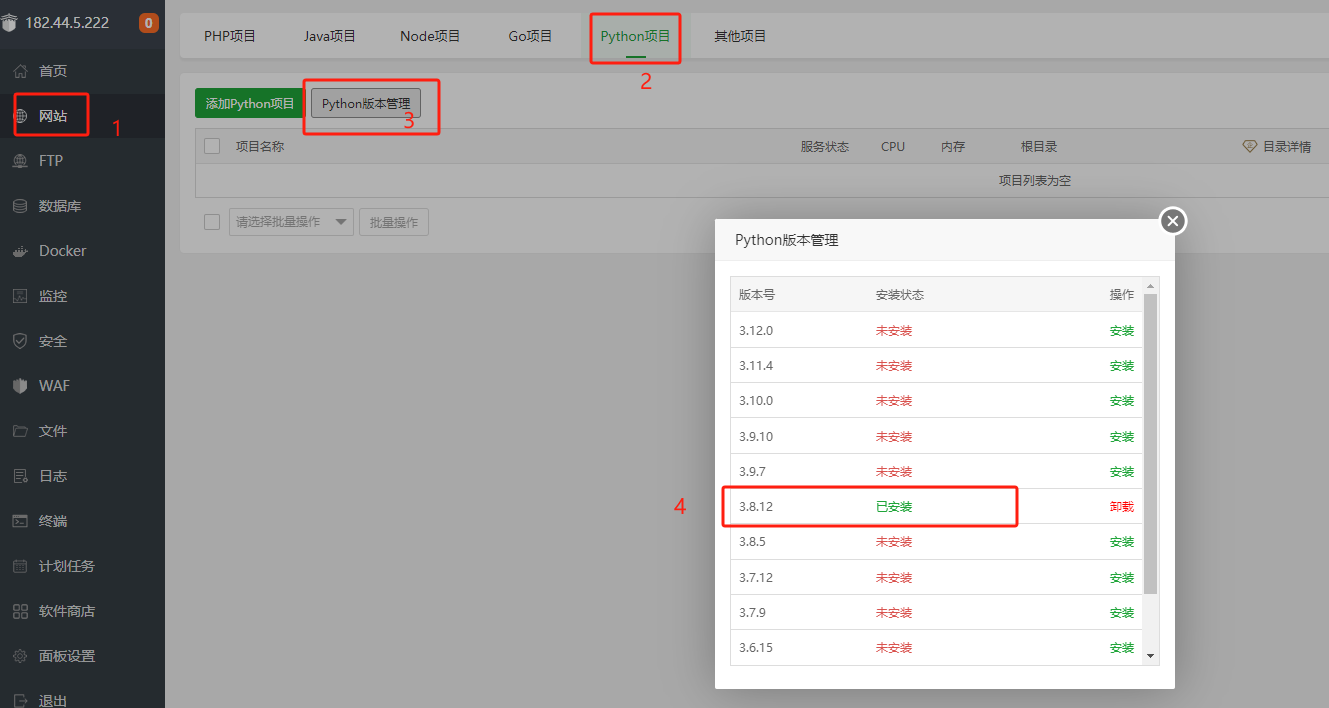Switch to the PHP项目 tab
The height and width of the screenshot is (708, 1329).
pos(230,36)
